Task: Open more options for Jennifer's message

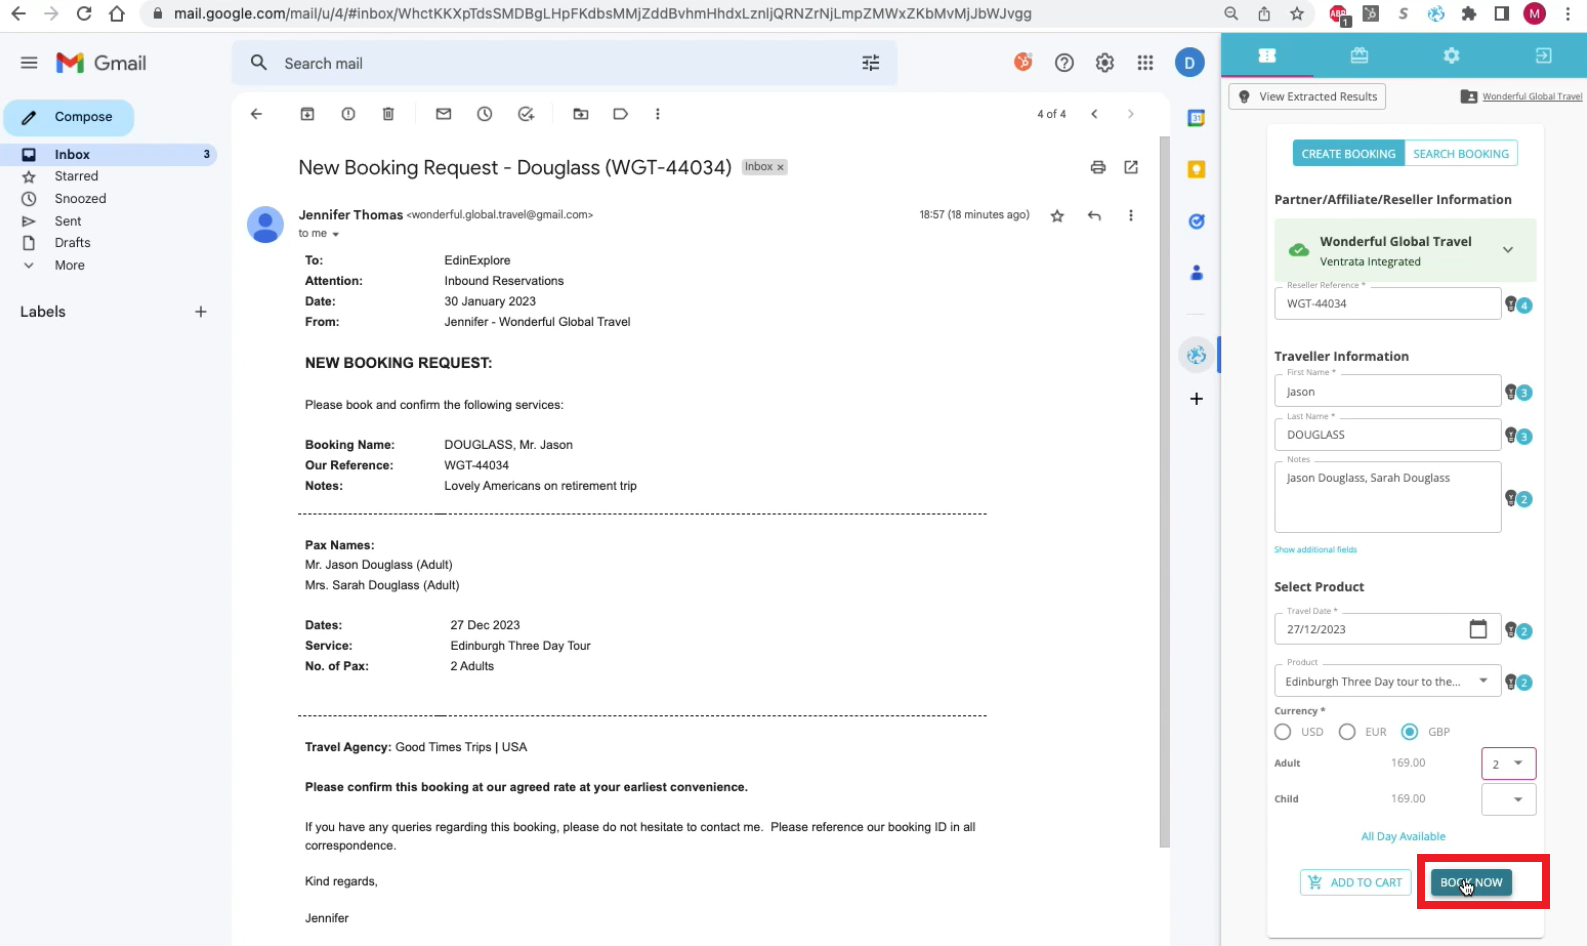Action: (1131, 215)
